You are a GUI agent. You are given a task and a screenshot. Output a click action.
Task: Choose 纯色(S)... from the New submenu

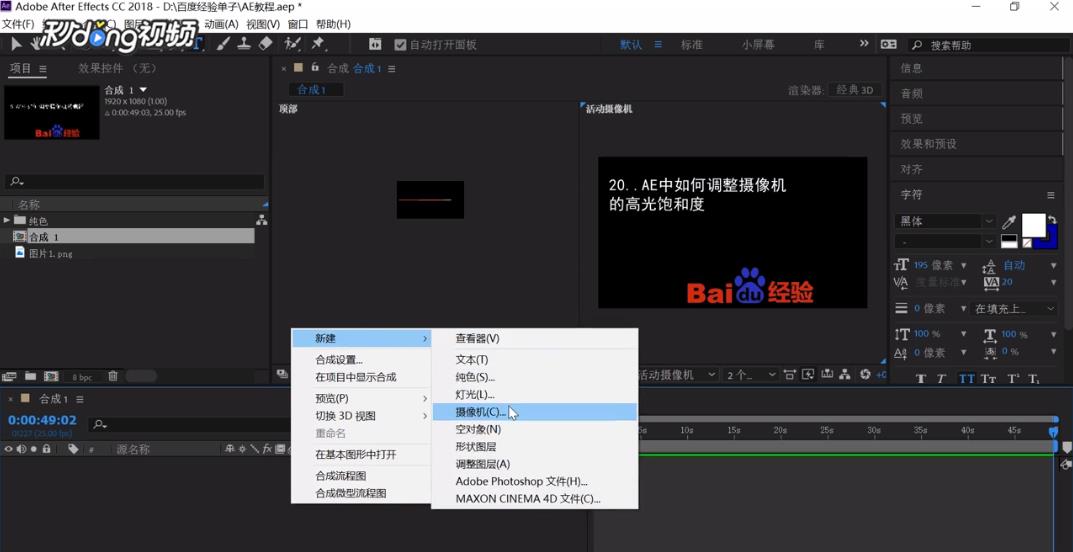coord(534,377)
